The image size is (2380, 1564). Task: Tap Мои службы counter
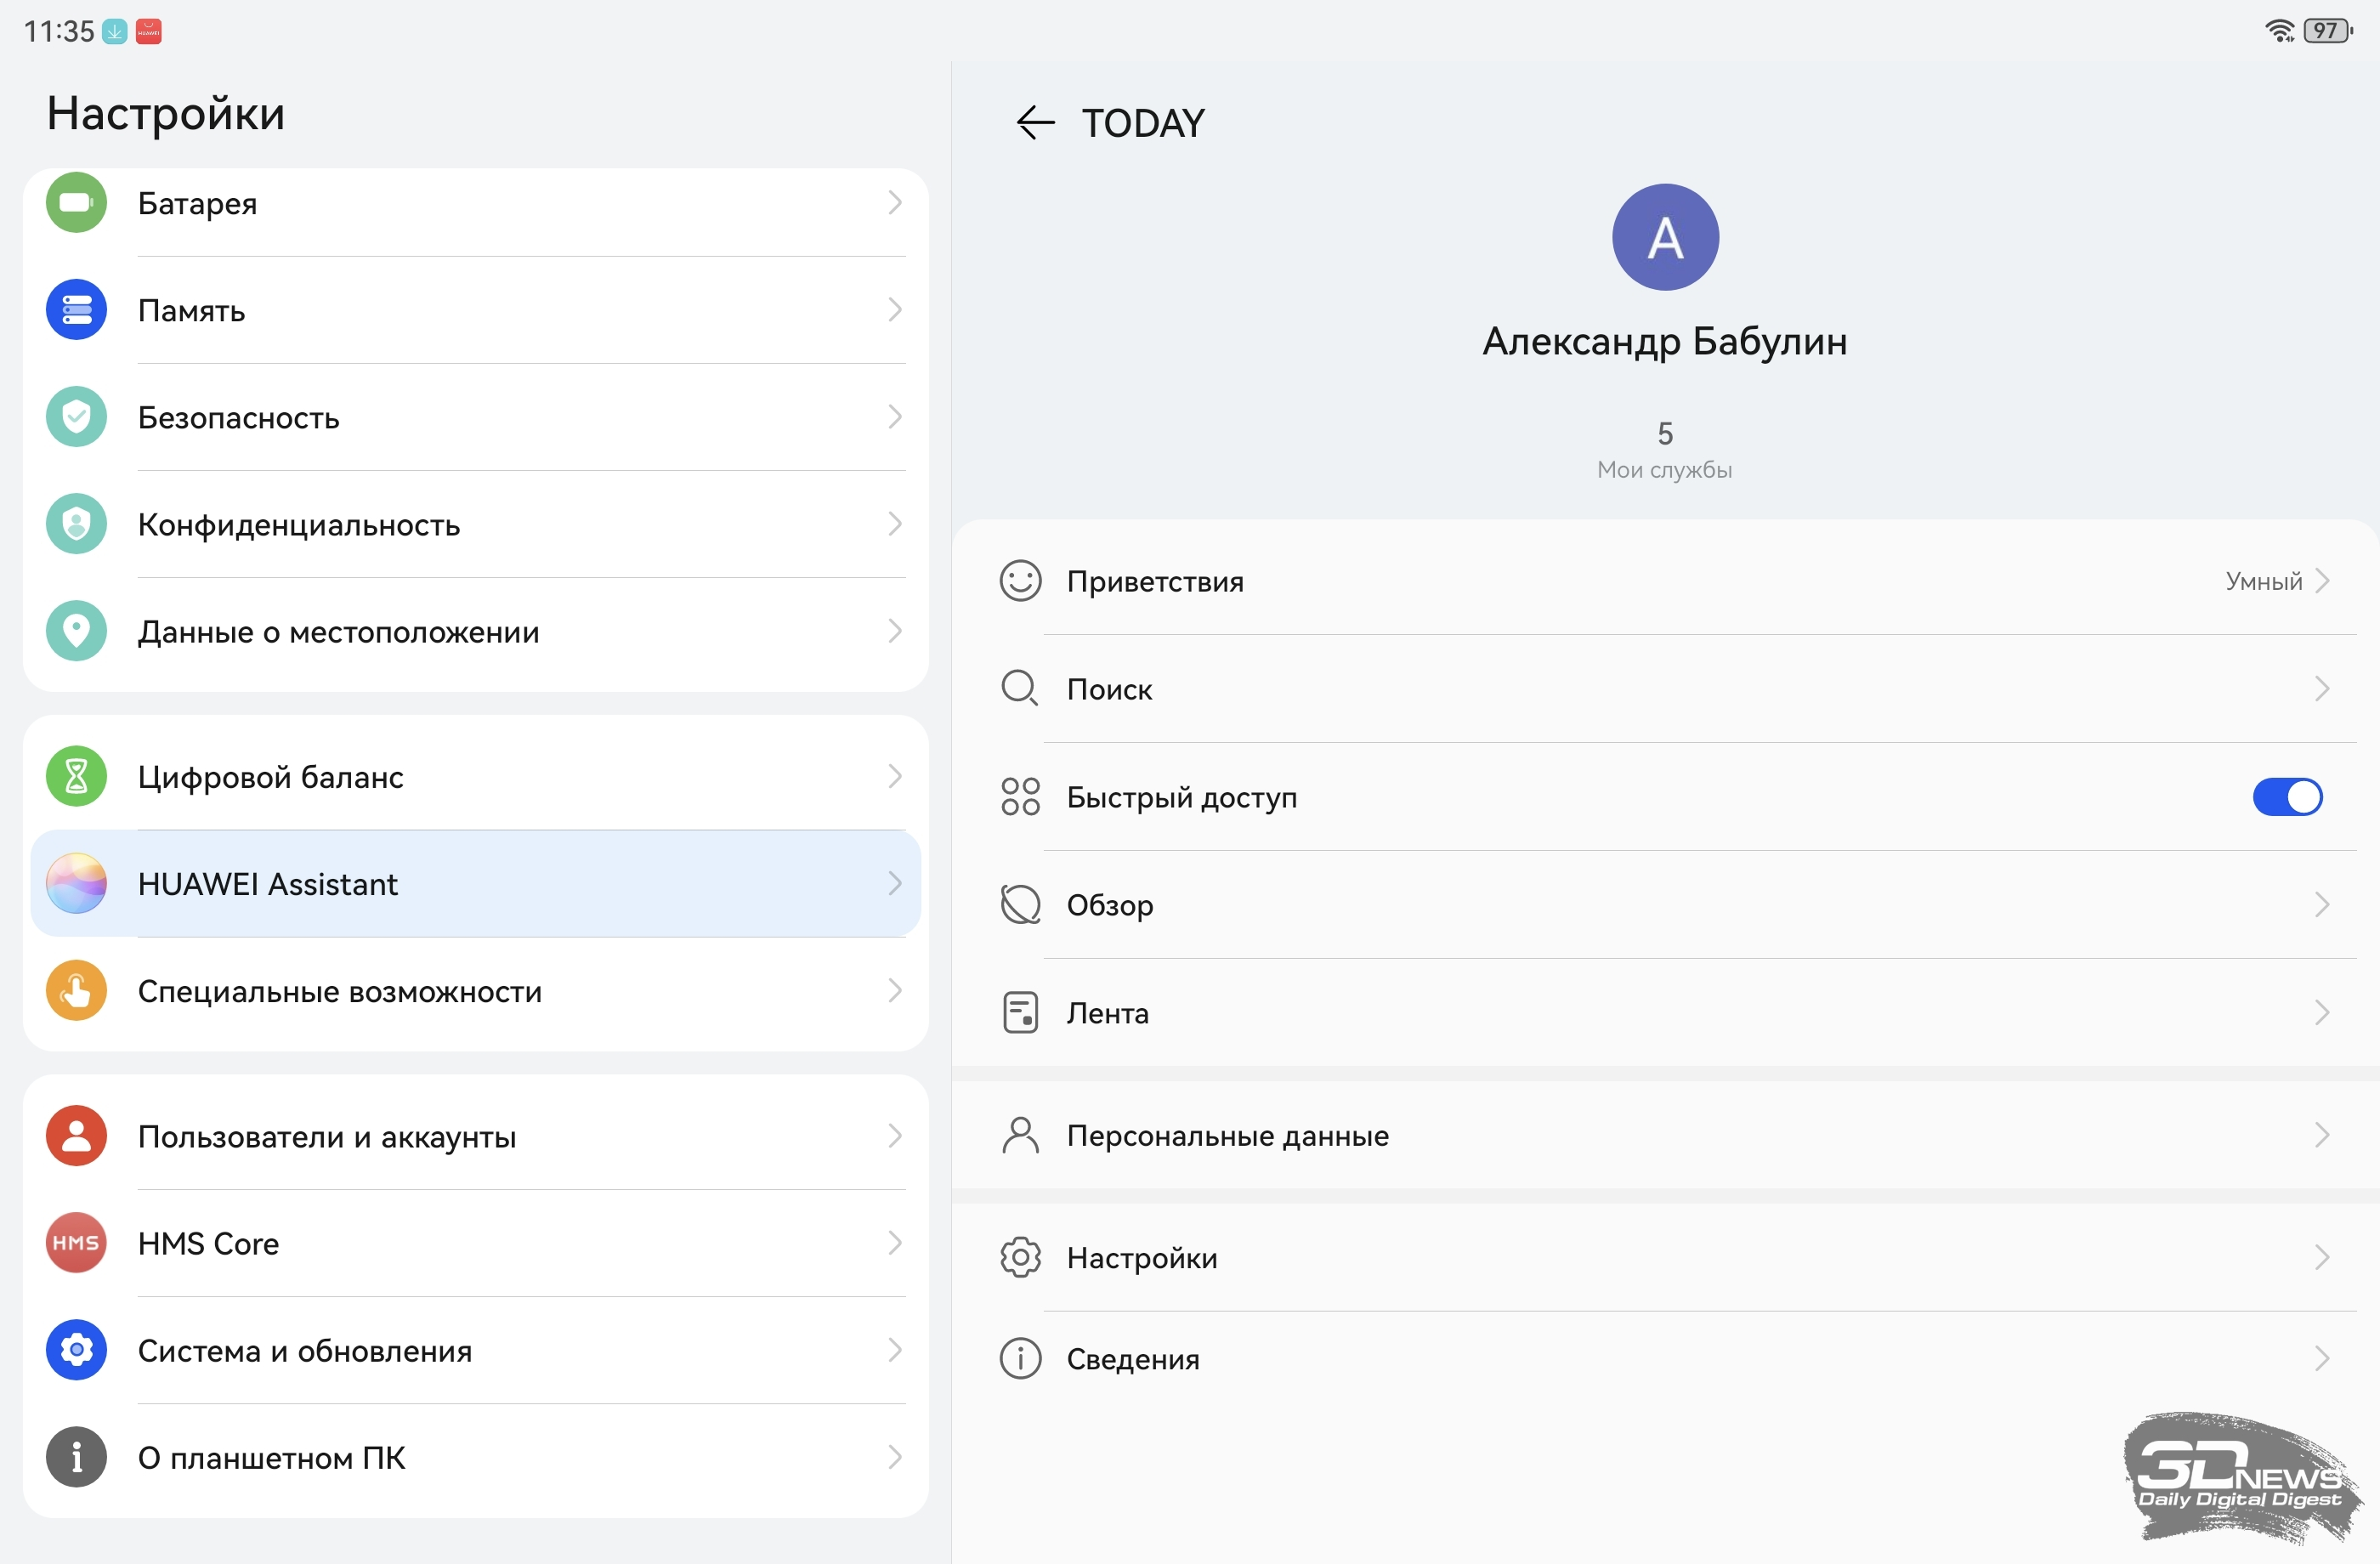coord(1664,451)
